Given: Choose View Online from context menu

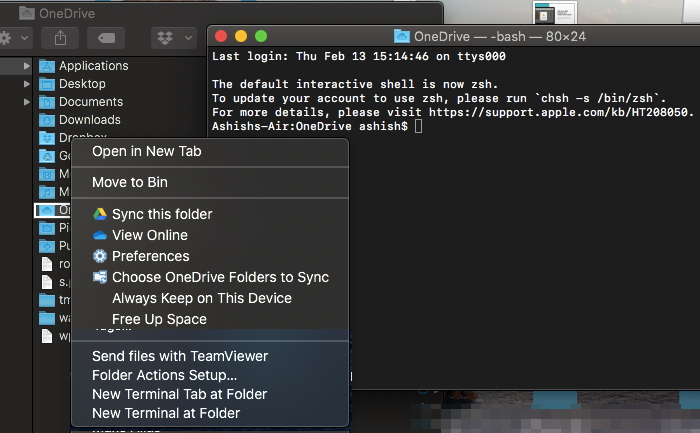Looking at the screenshot, I should coord(210,235).
